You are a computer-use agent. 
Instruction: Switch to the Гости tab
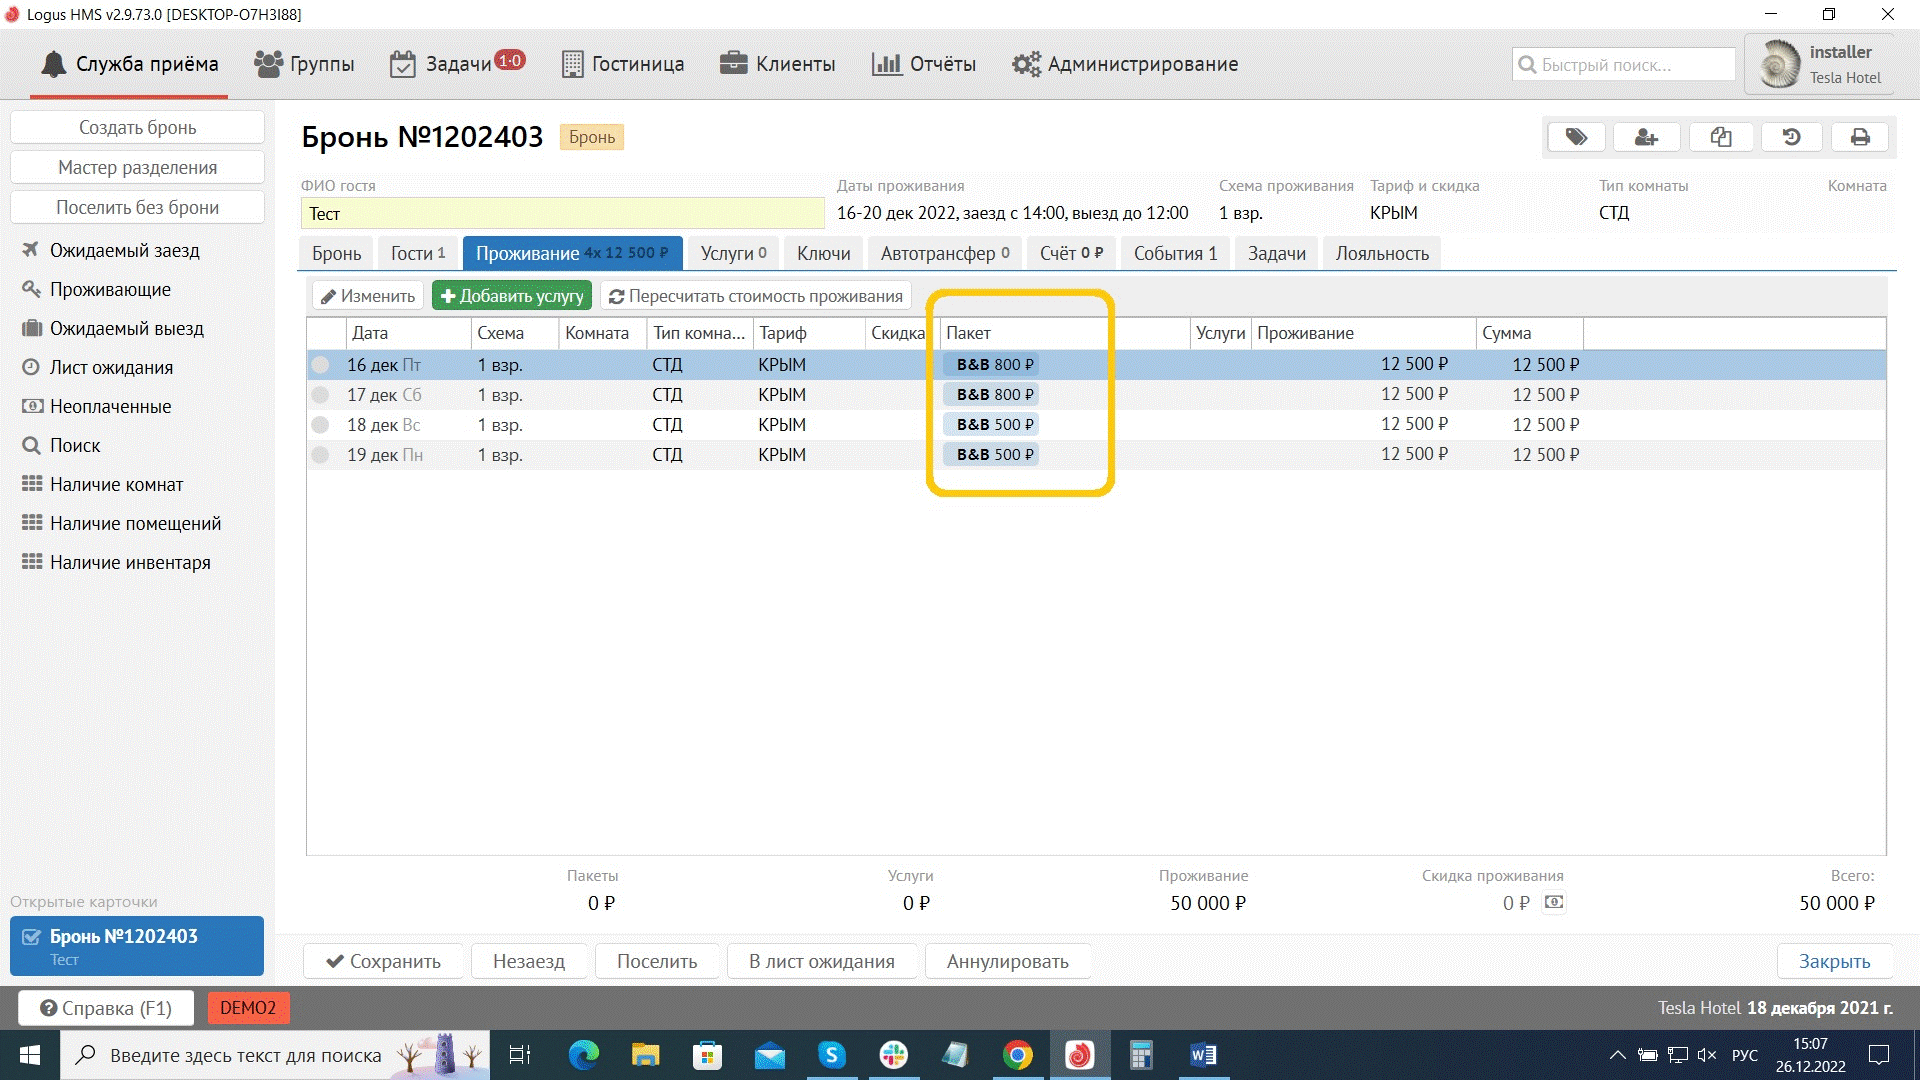click(417, 253)
